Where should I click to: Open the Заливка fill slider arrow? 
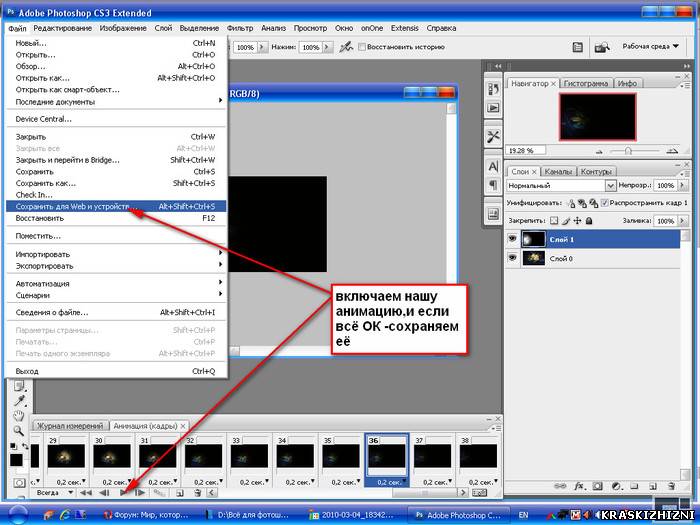[682, 221]
